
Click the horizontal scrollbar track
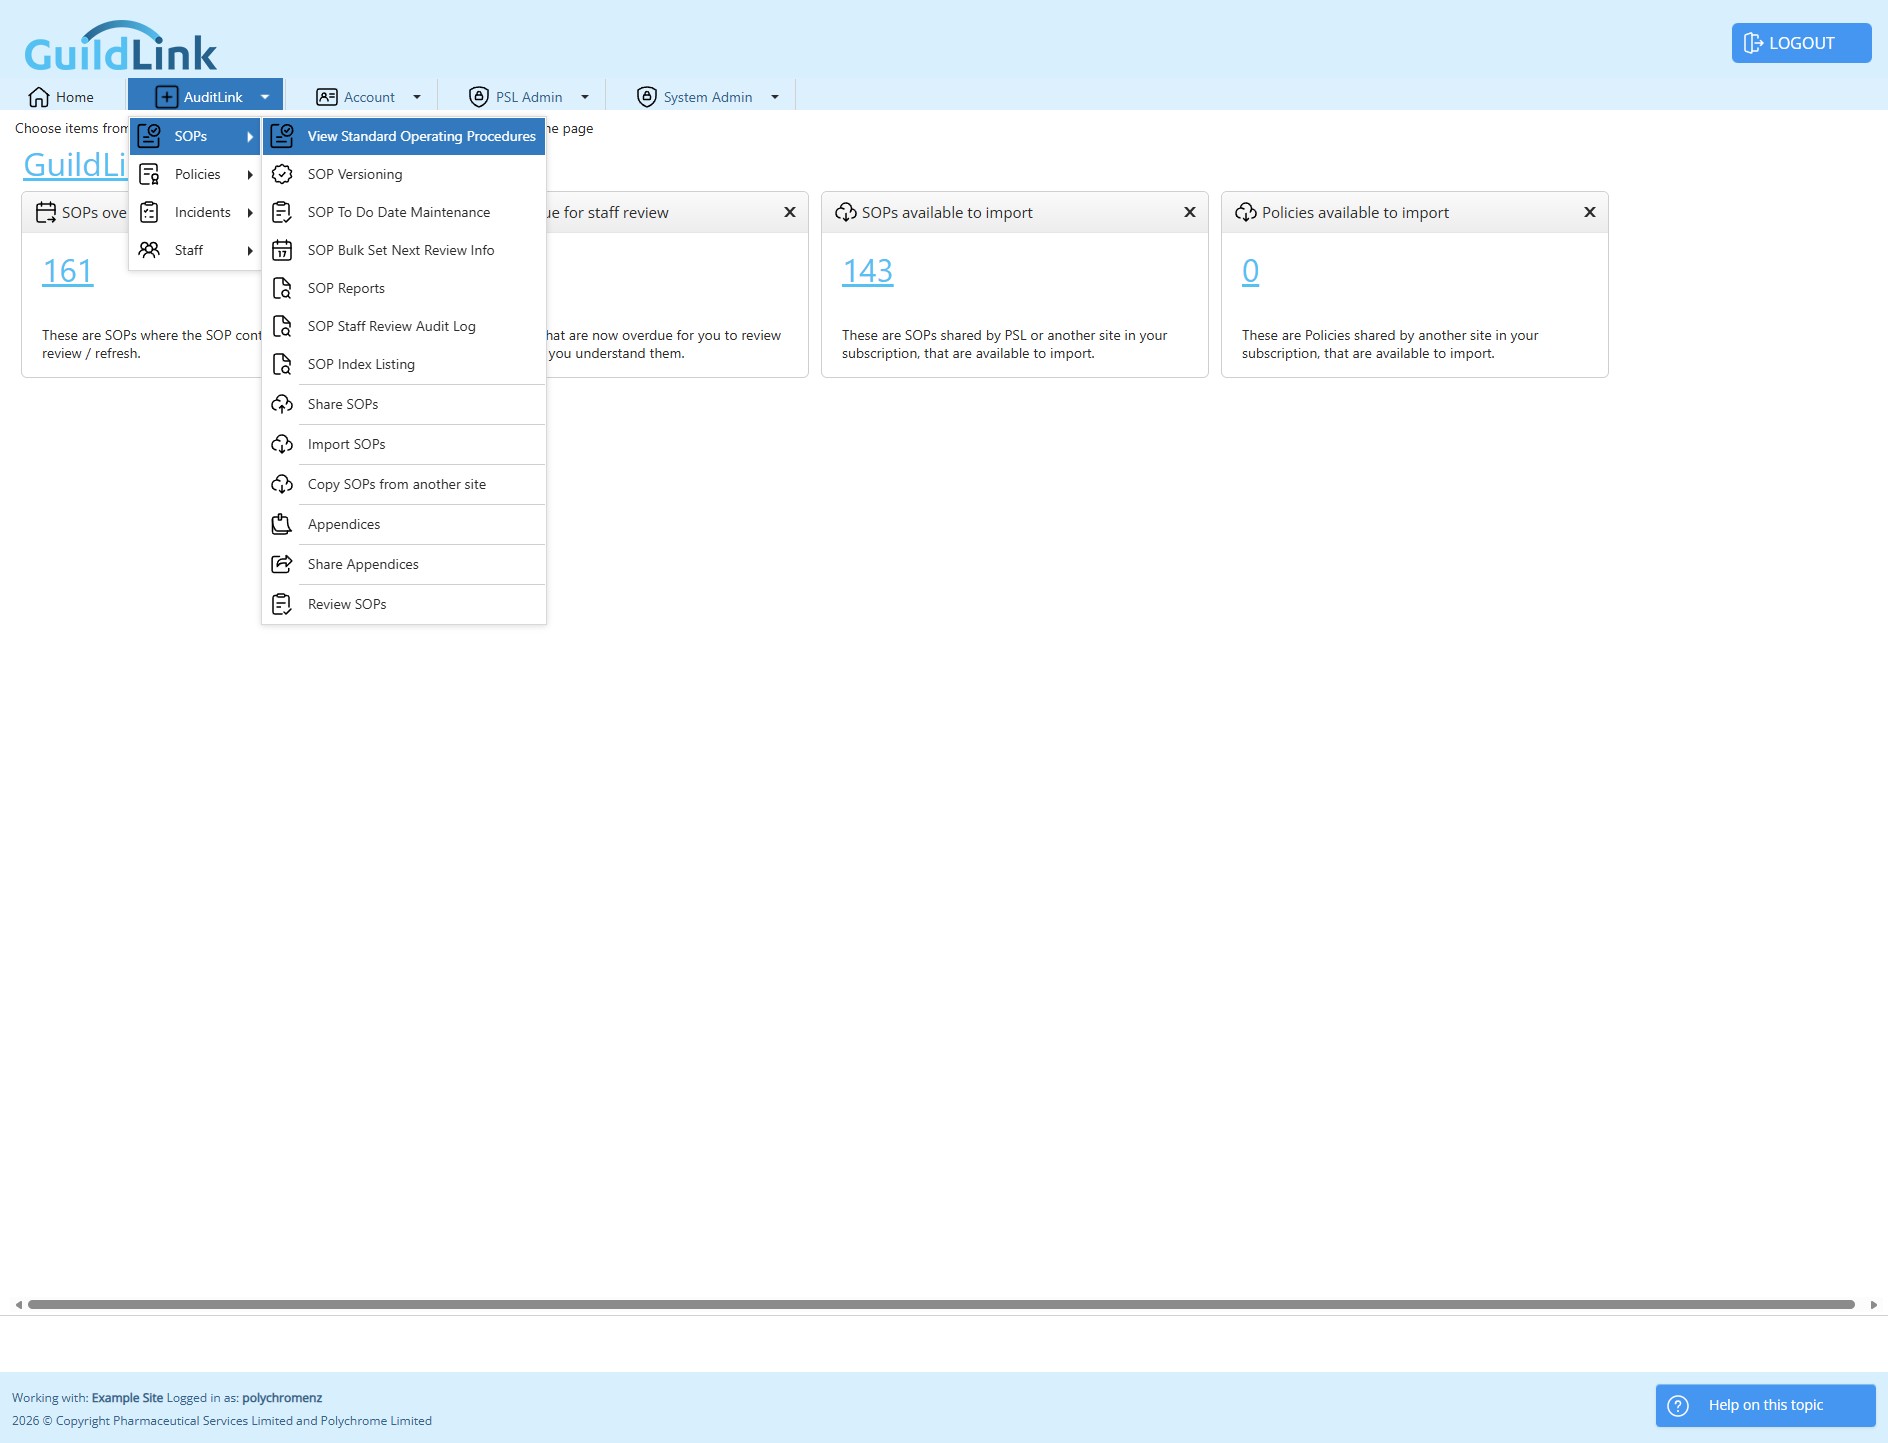coord(941,1304)
